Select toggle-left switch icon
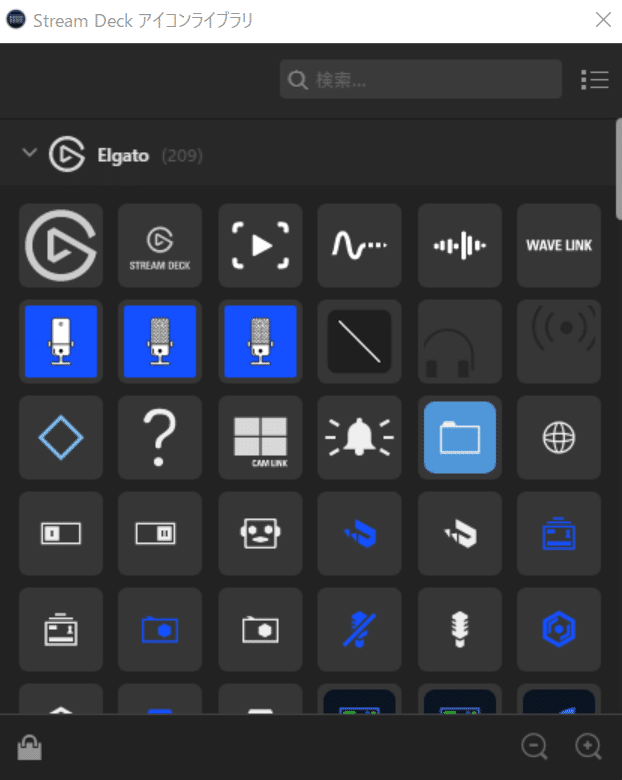Image resolution: width=622 pixels, height=780 pixels. 61,533
